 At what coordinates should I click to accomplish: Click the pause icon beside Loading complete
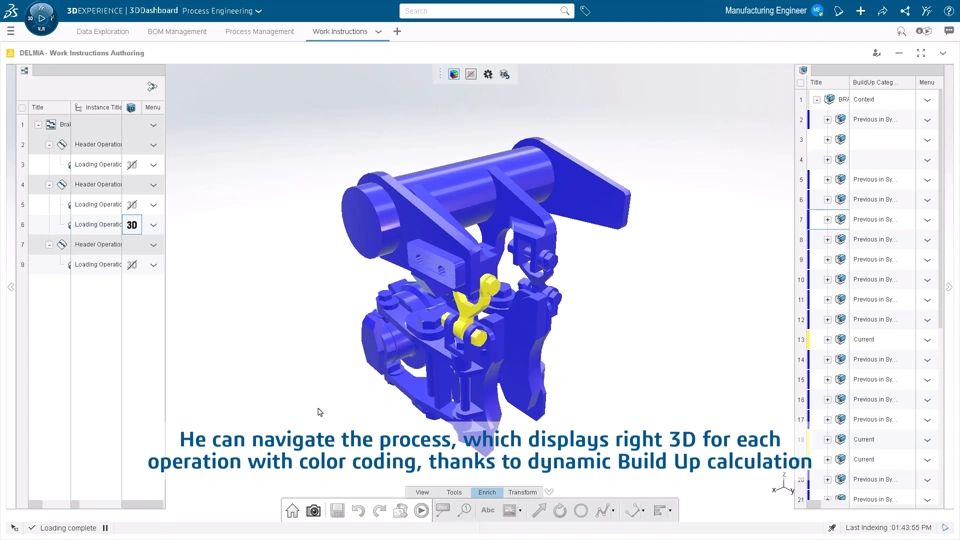105,528
